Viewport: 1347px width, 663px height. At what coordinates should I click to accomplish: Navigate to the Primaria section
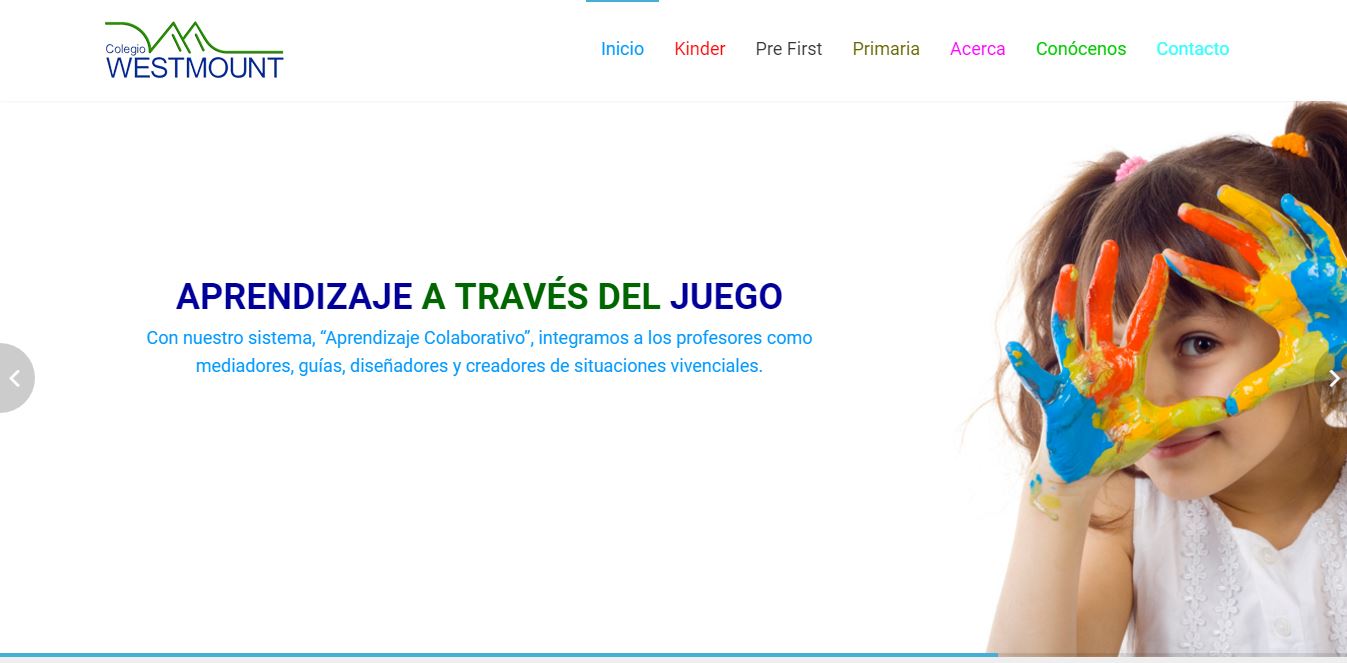pos(885,49)
